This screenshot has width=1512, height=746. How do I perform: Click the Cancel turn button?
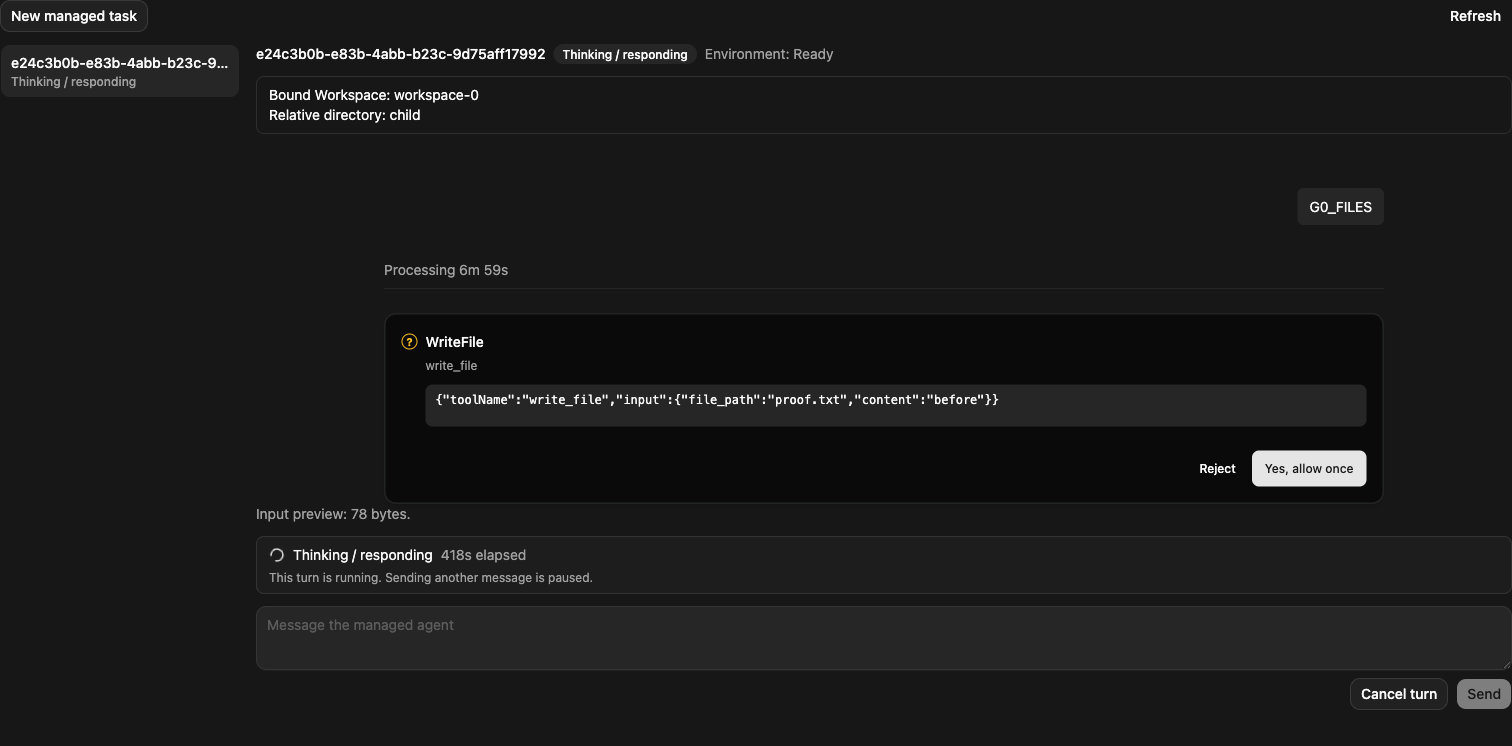1398,694
